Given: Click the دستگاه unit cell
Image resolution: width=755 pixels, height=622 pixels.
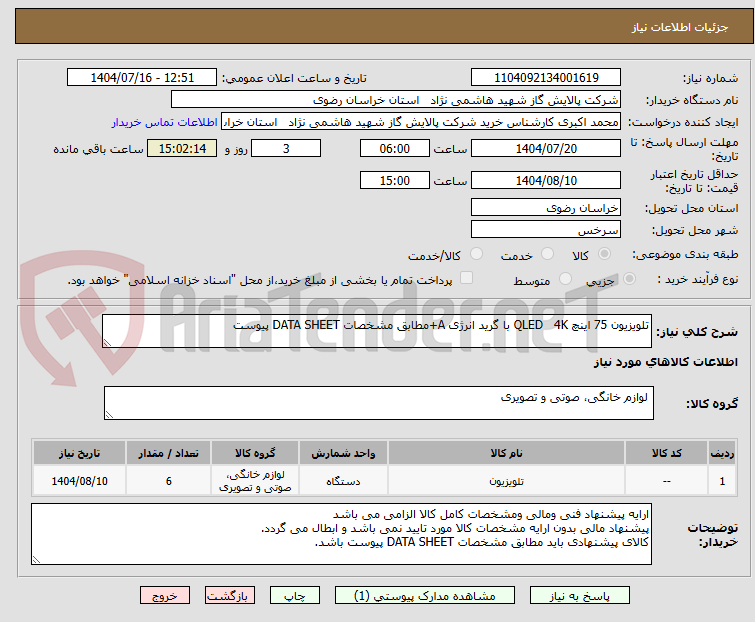Looking at the screenshot, I should coord(343,480).
